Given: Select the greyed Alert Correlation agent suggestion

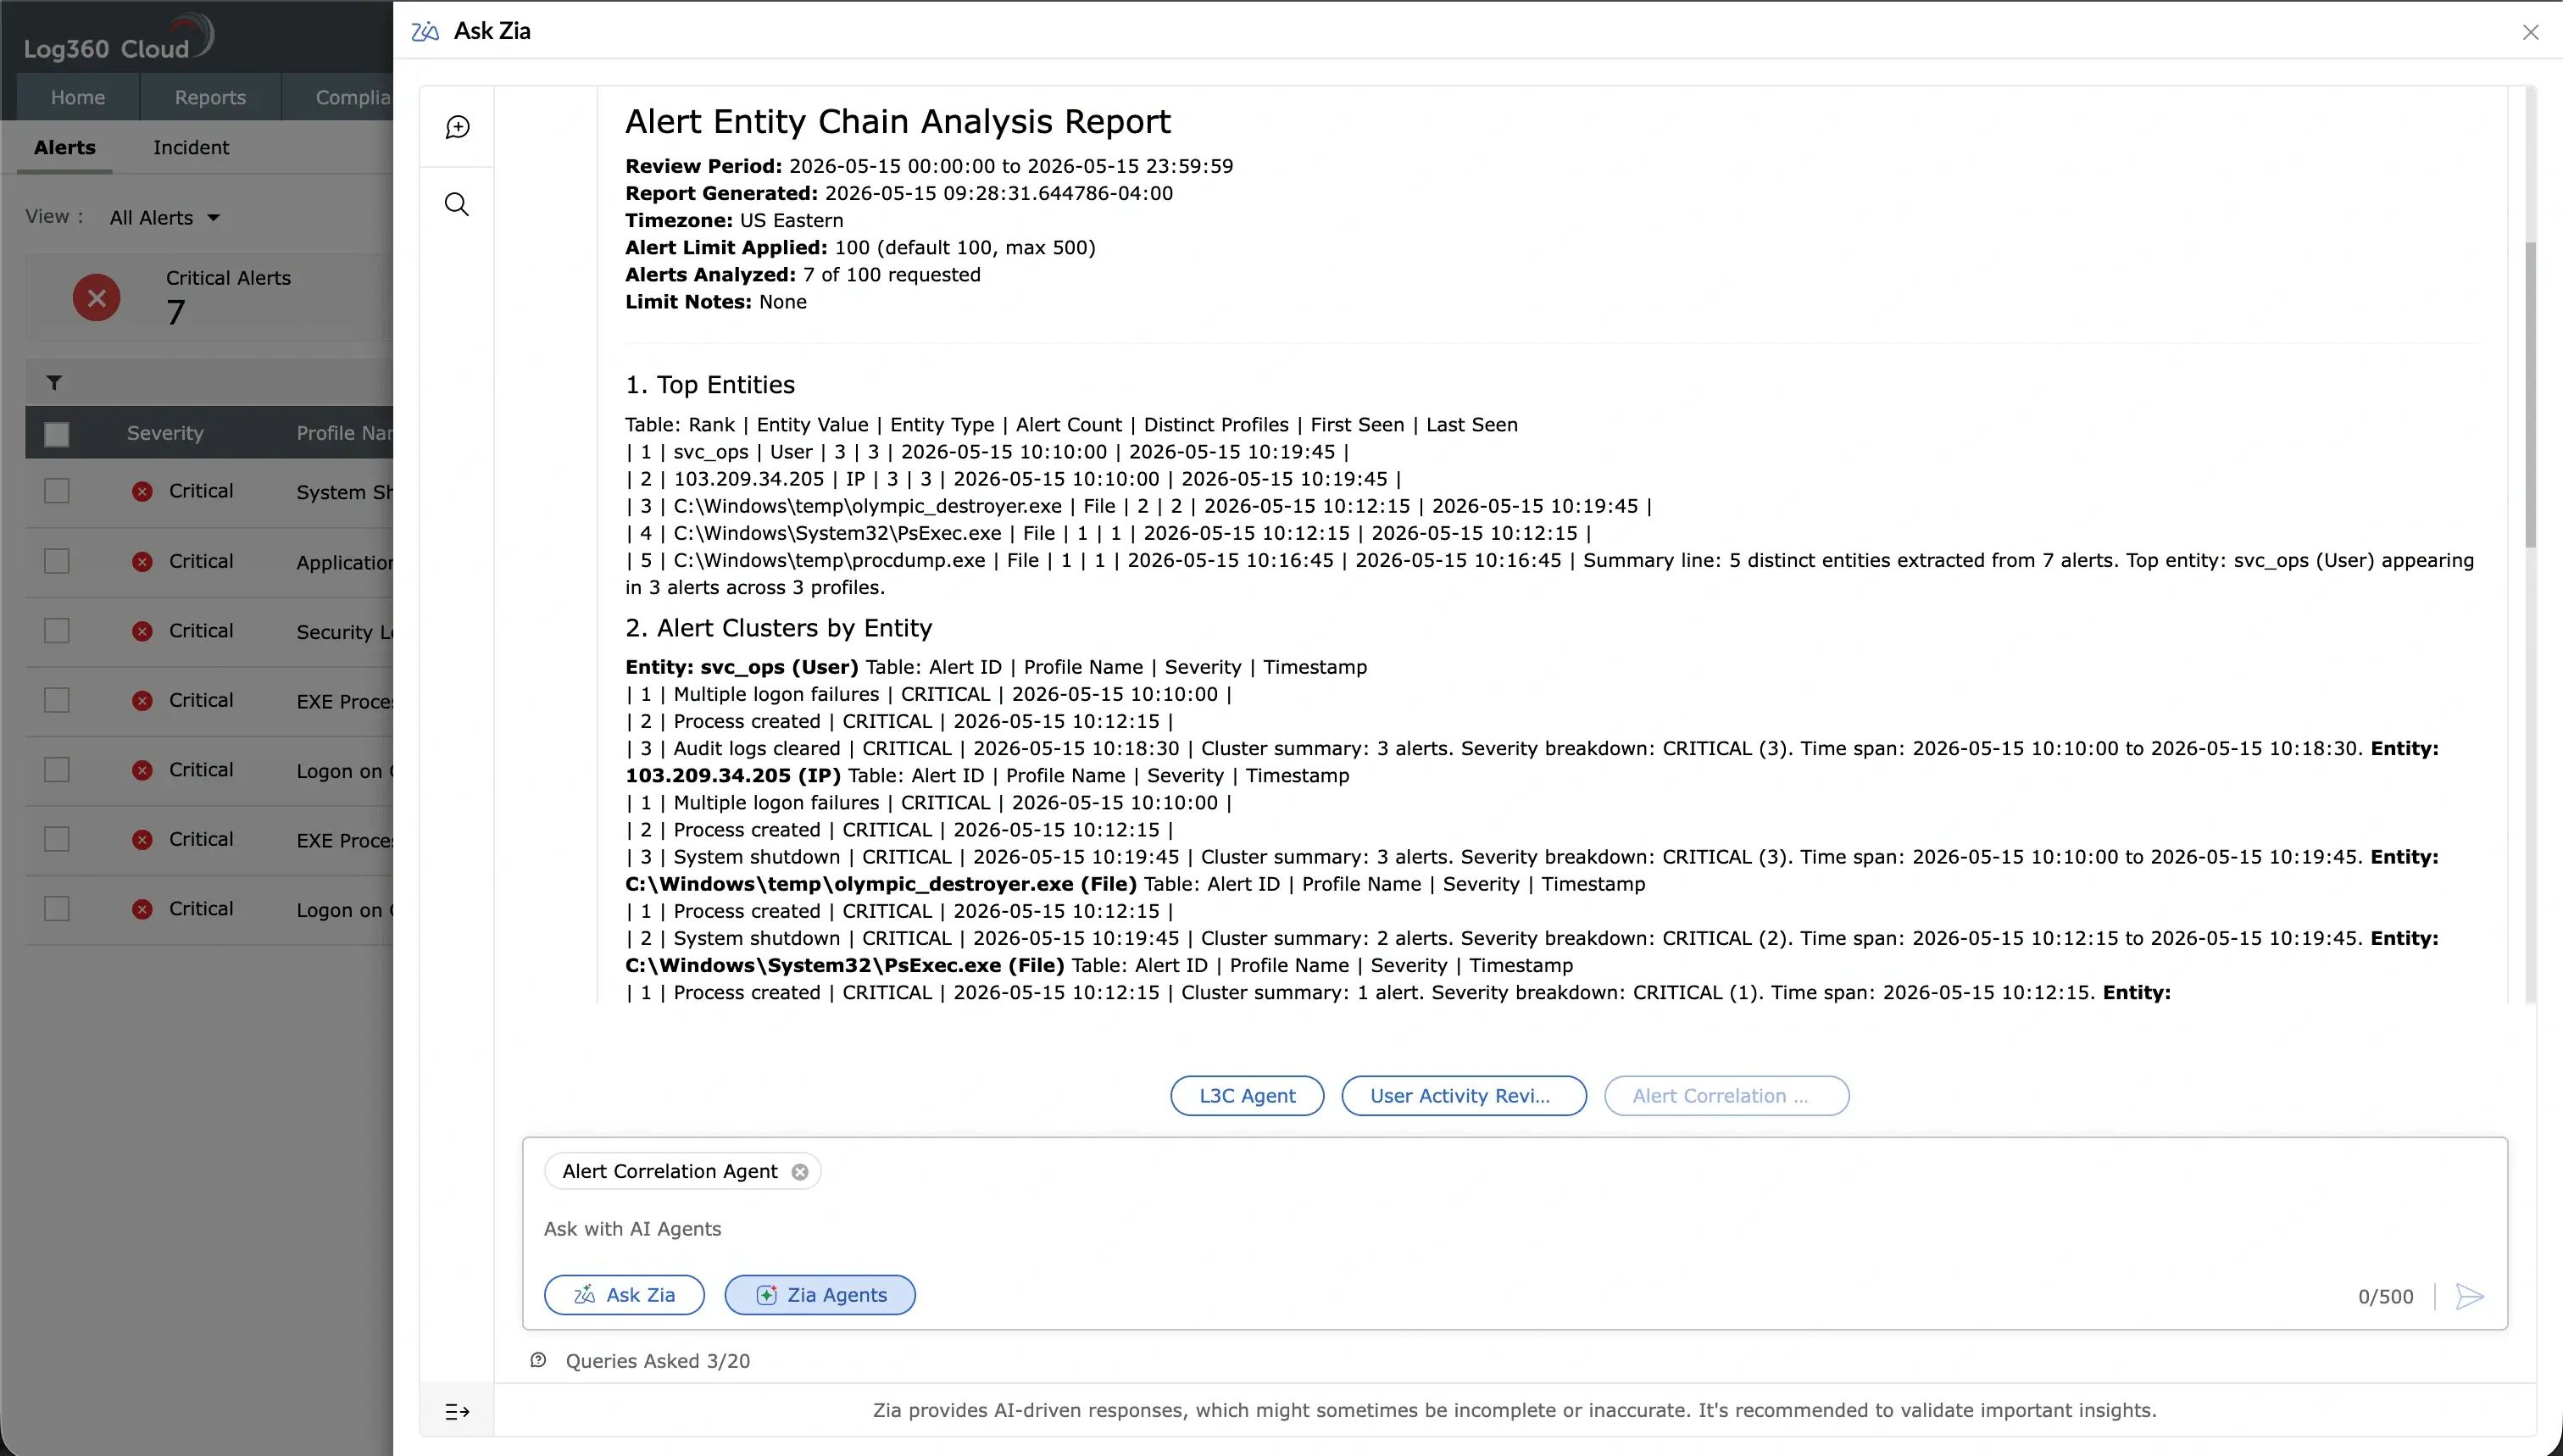Looking at the screenshot, I should 1726,1095.
